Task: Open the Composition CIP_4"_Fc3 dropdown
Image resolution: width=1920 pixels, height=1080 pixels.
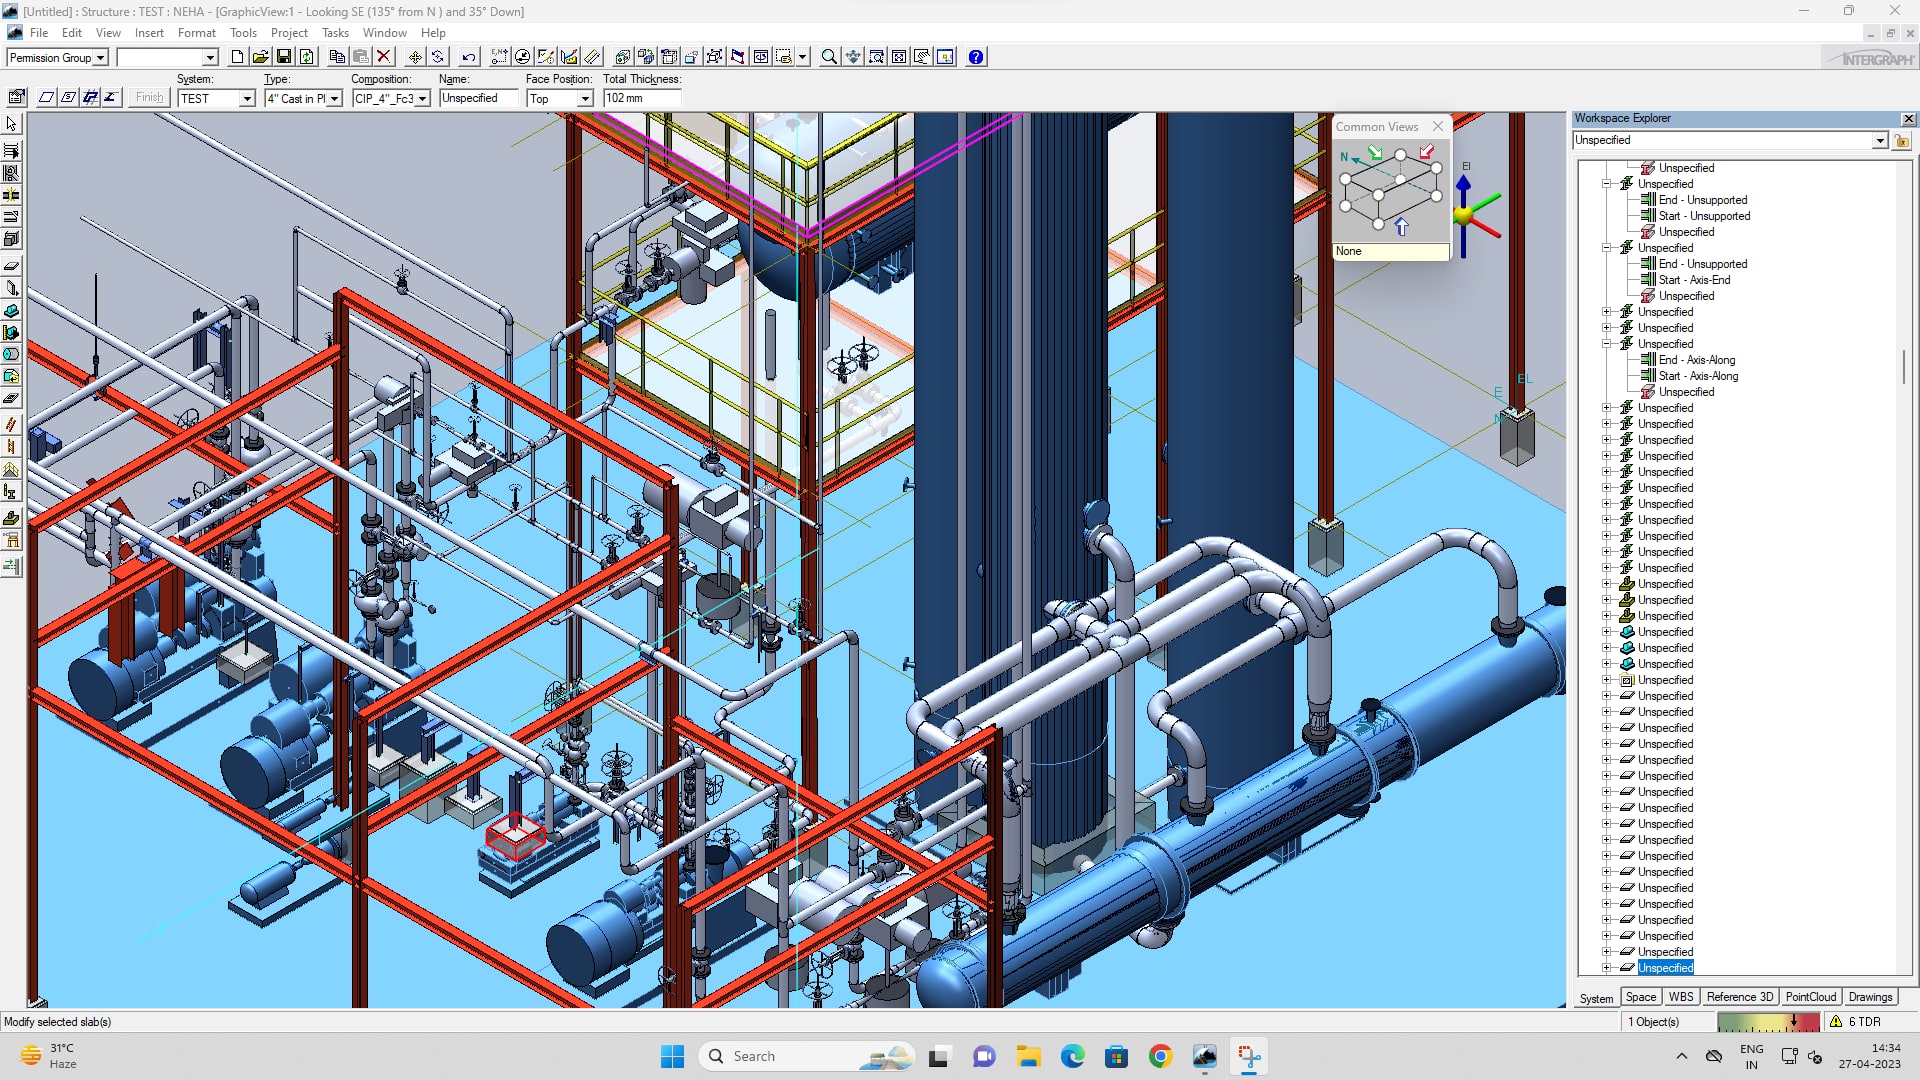Action: [x=423, y=98]
